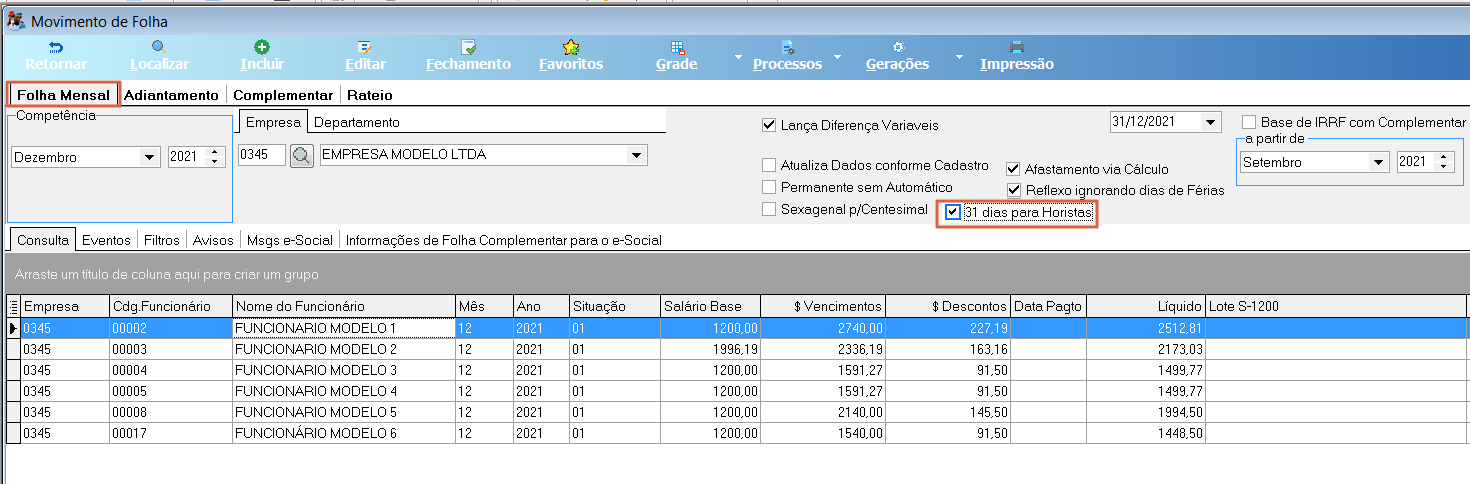Select the Empresa tab
The image size is (1470, 484).
pos(273,122)
